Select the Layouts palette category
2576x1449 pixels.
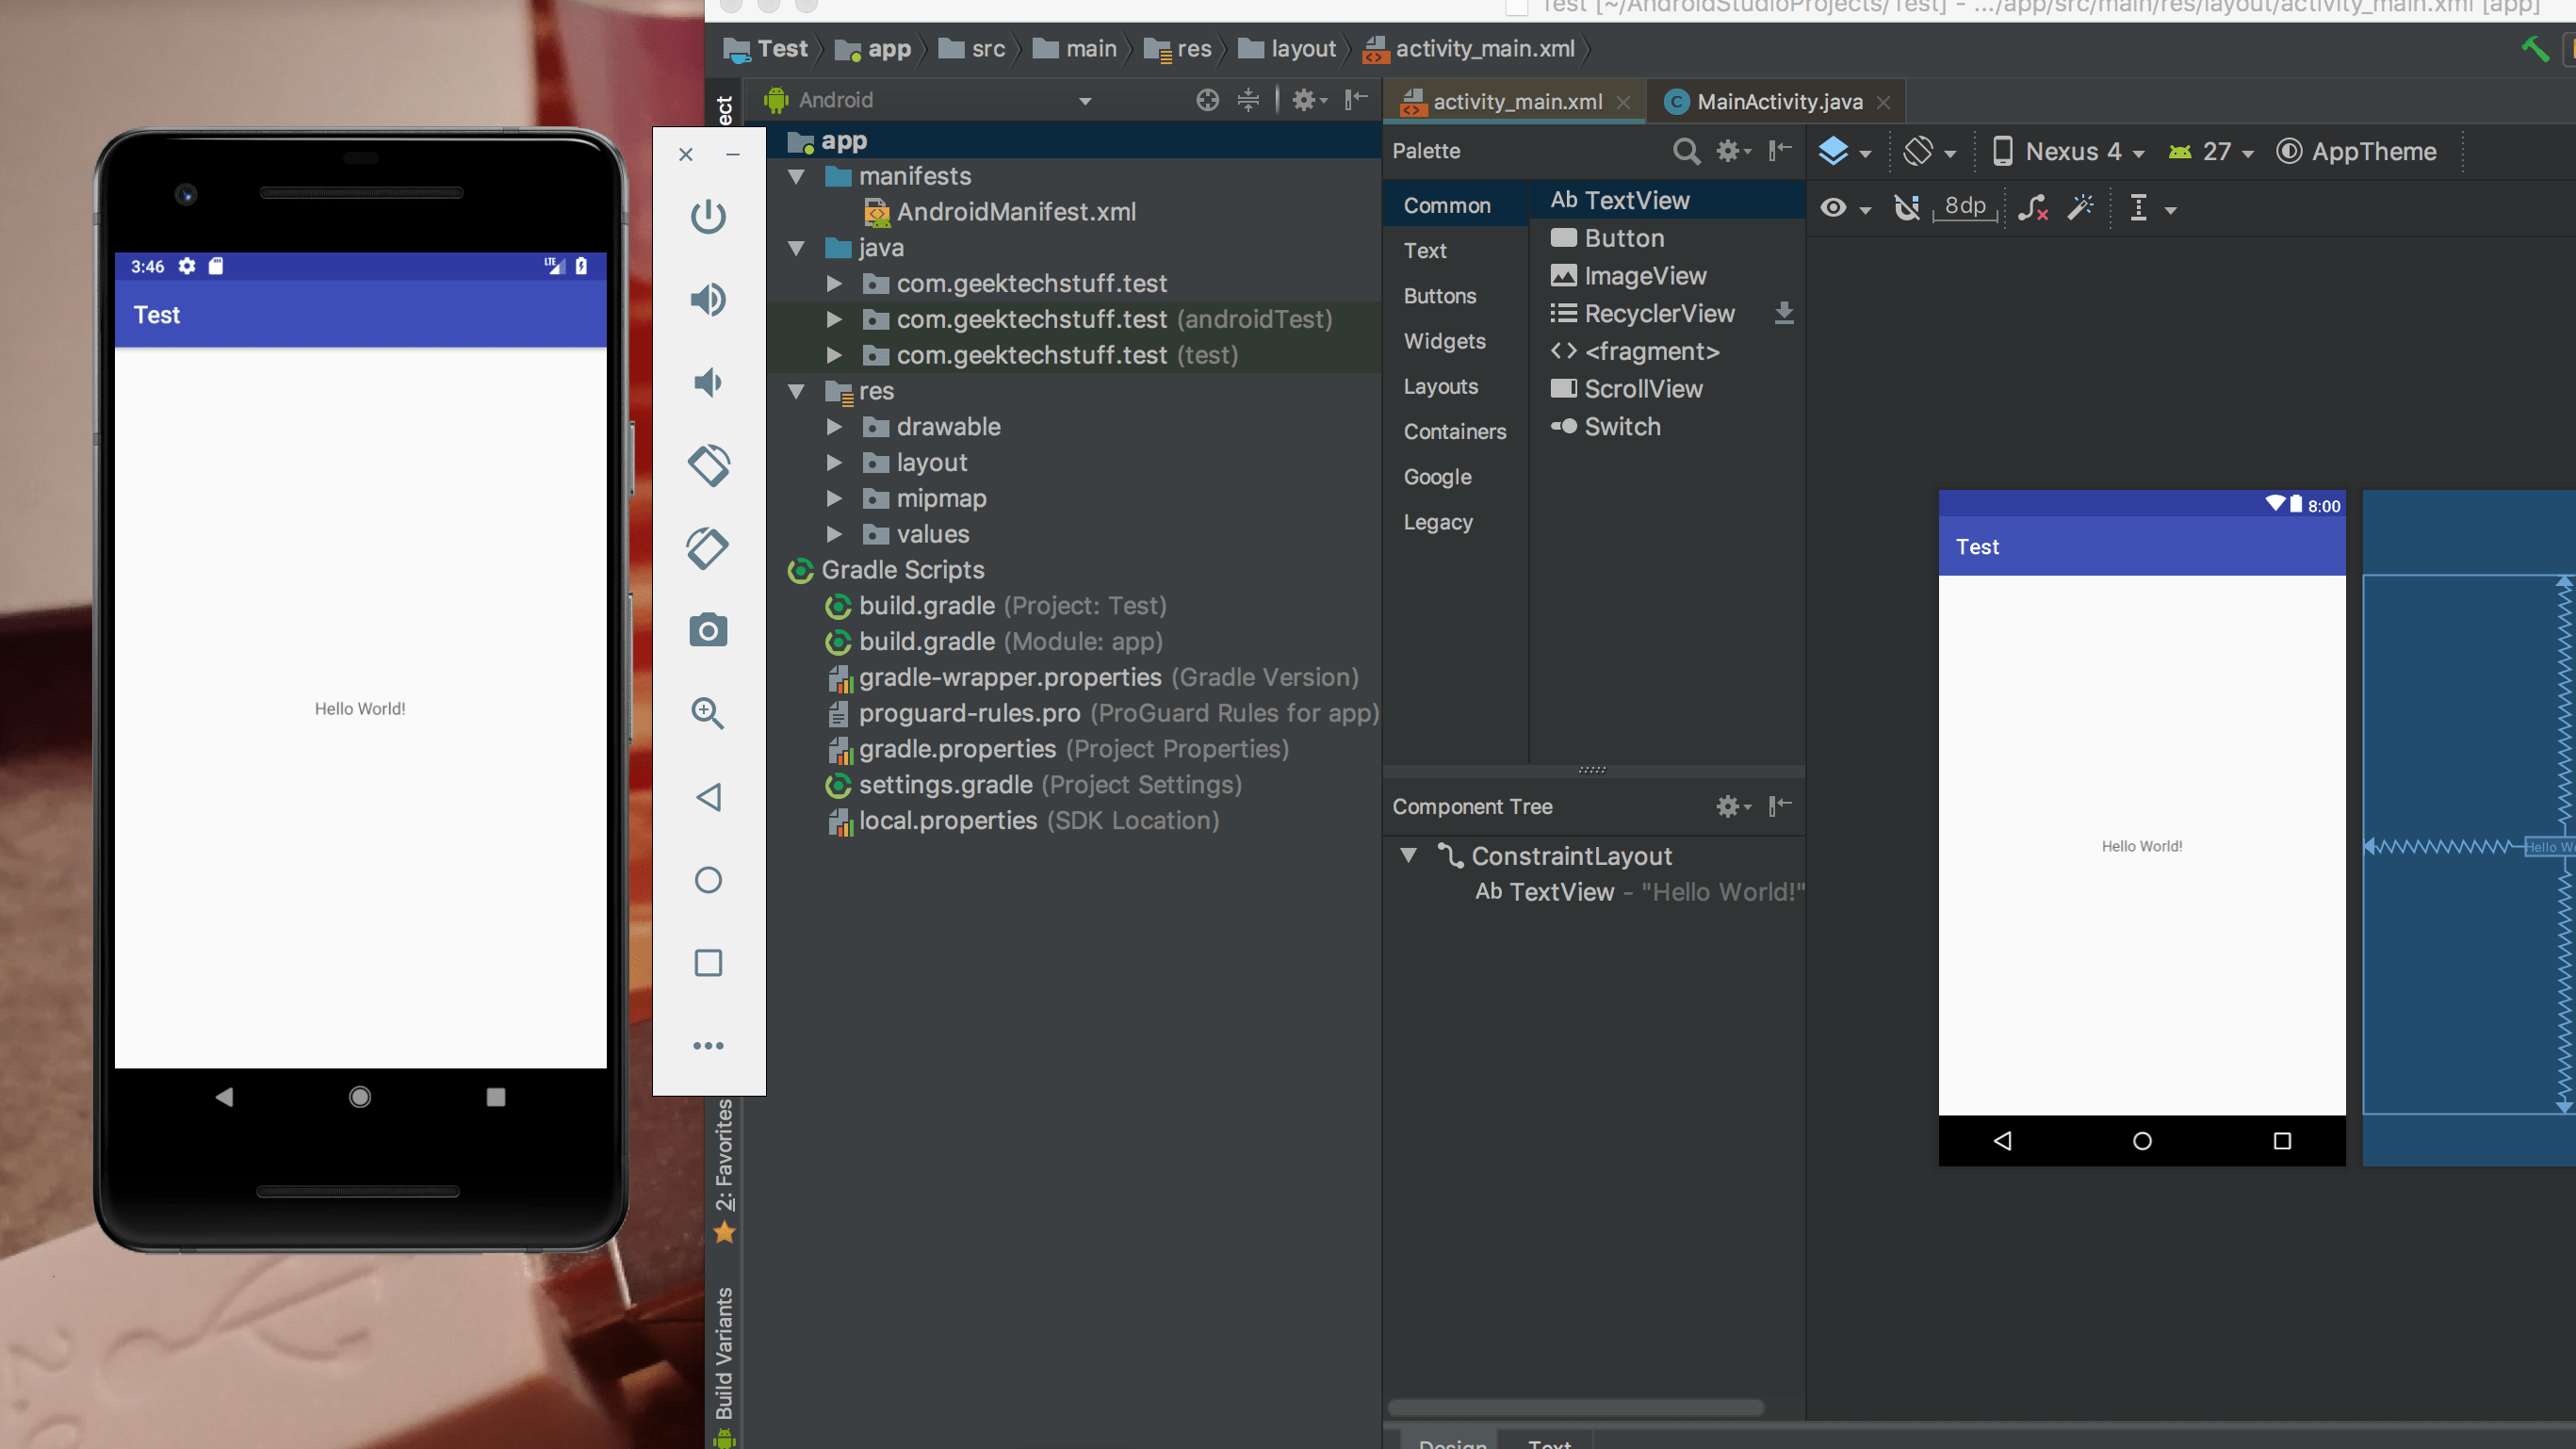[x=1440, y=386]
